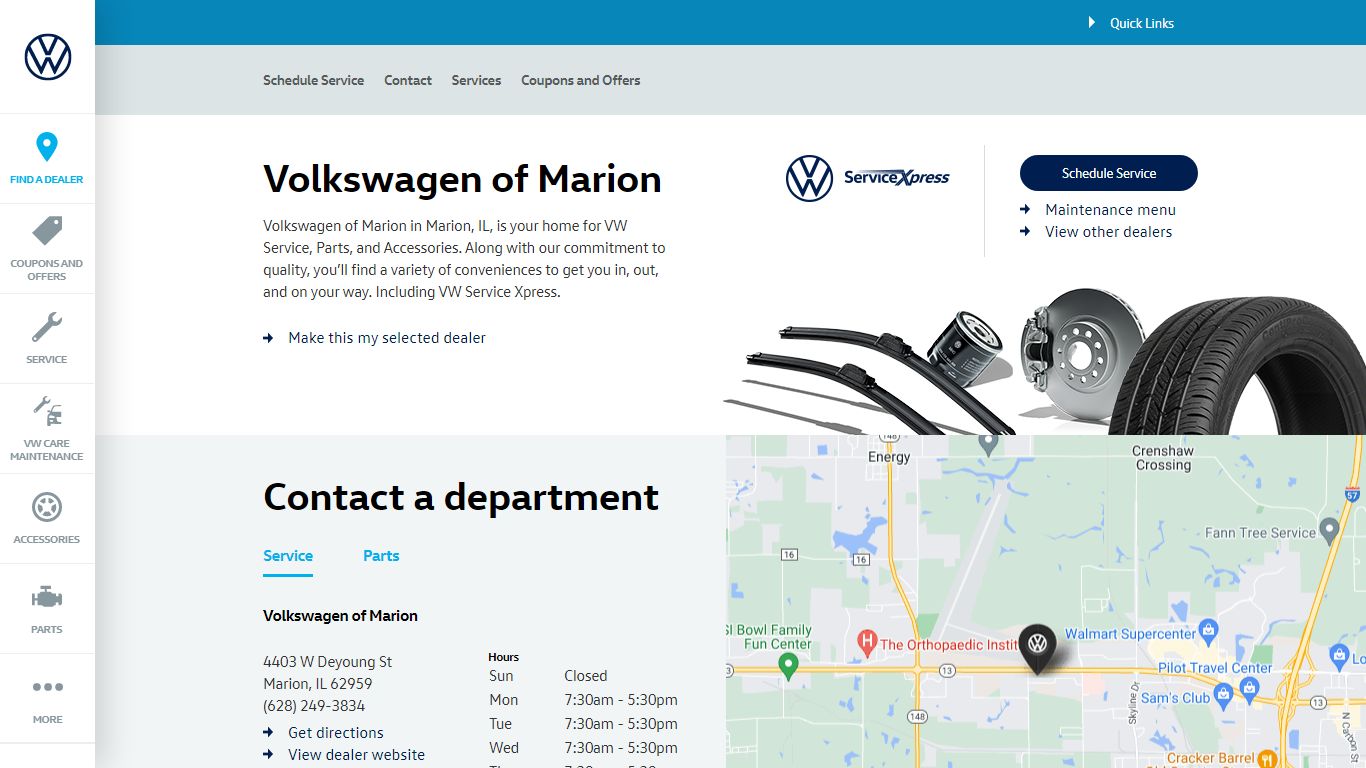This screenshot has width=1366, height=768.
Task: Click the Schedule Service button
Action: (x=1108, y=173)
